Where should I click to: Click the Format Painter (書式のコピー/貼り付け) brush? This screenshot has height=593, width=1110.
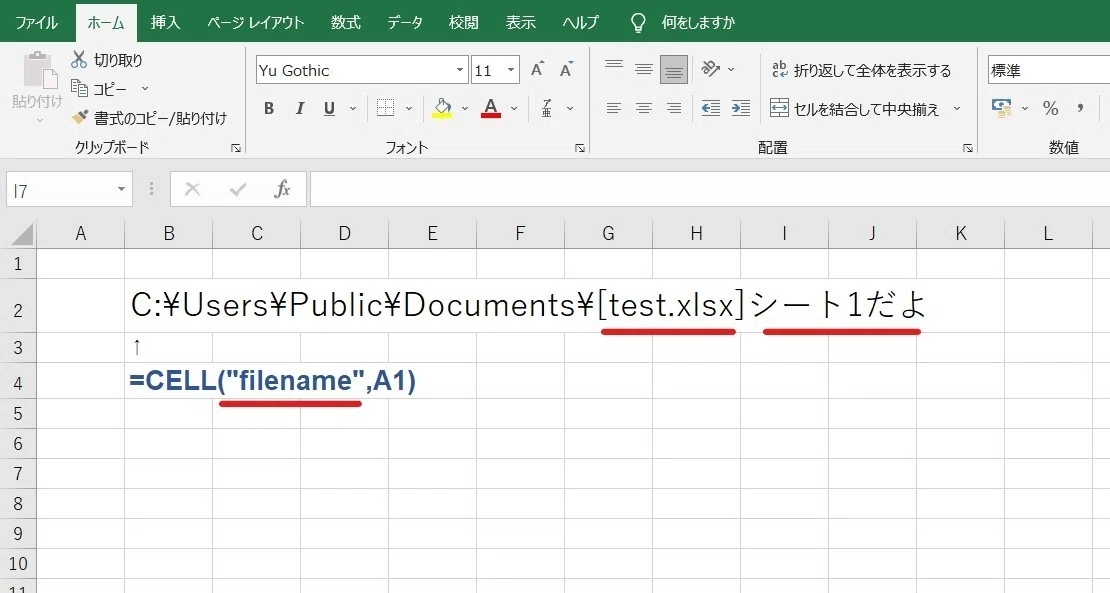coord(80,117)
